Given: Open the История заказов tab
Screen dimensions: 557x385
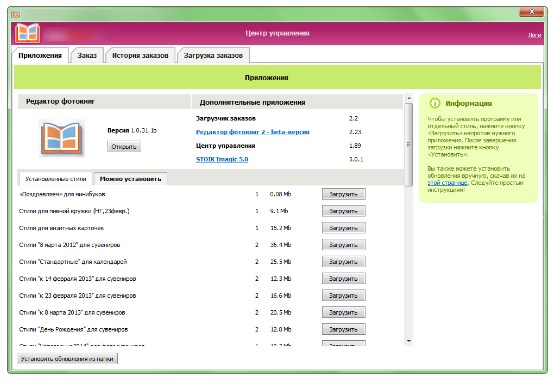Looking at the screenshot, I should tap(140, 55).
